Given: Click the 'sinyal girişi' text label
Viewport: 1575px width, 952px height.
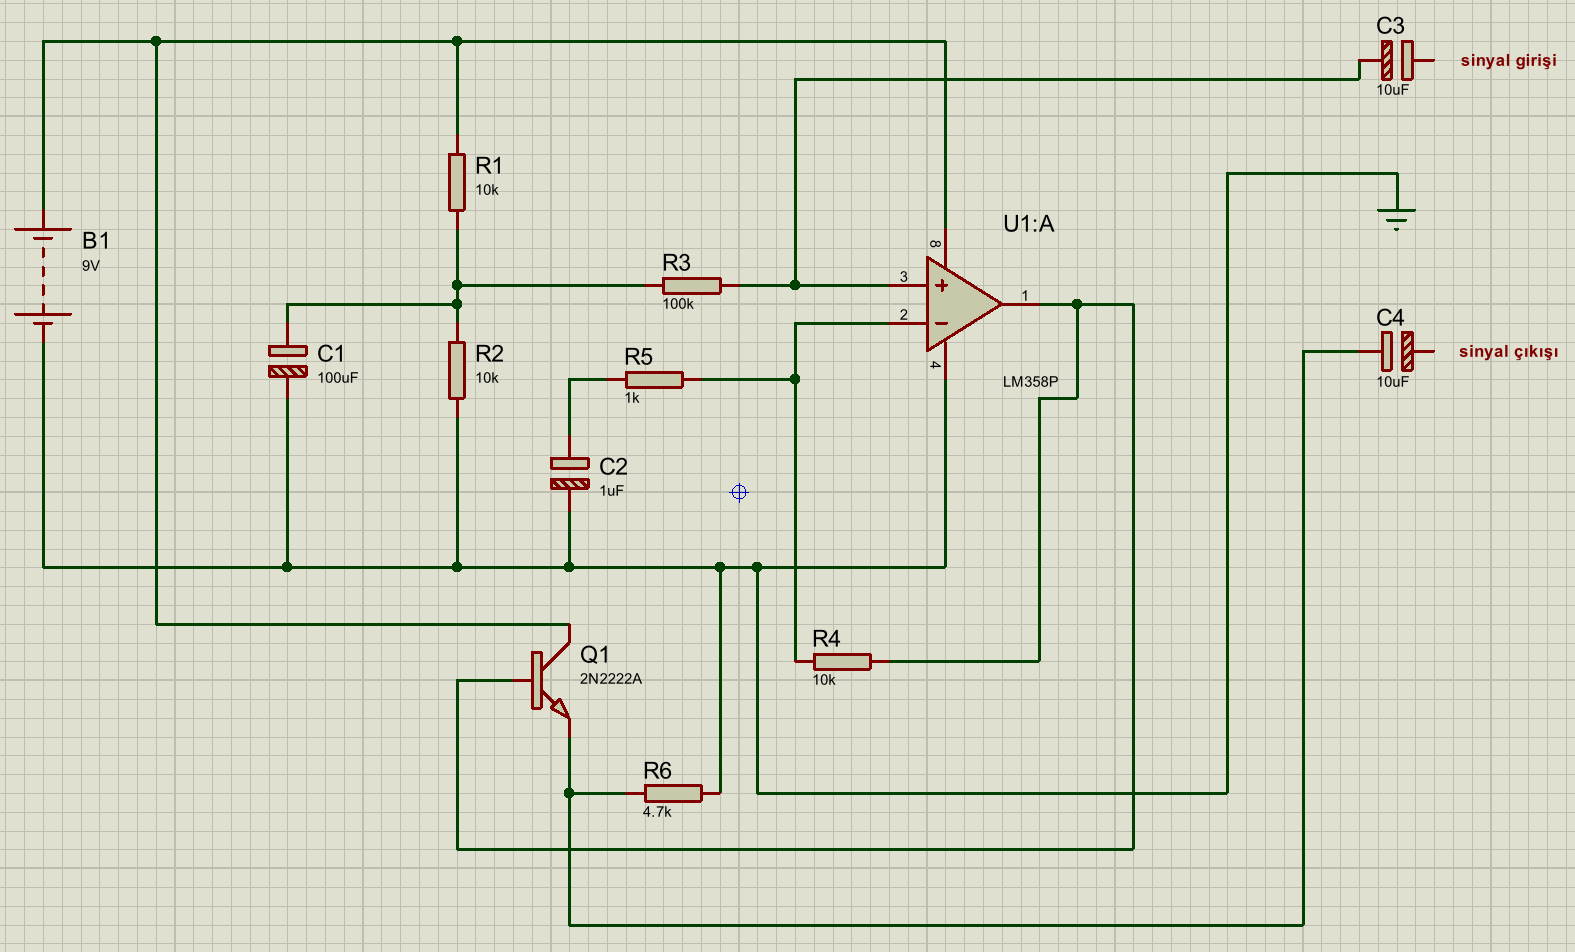Looking at the screenshot, I should (1508, 61).
